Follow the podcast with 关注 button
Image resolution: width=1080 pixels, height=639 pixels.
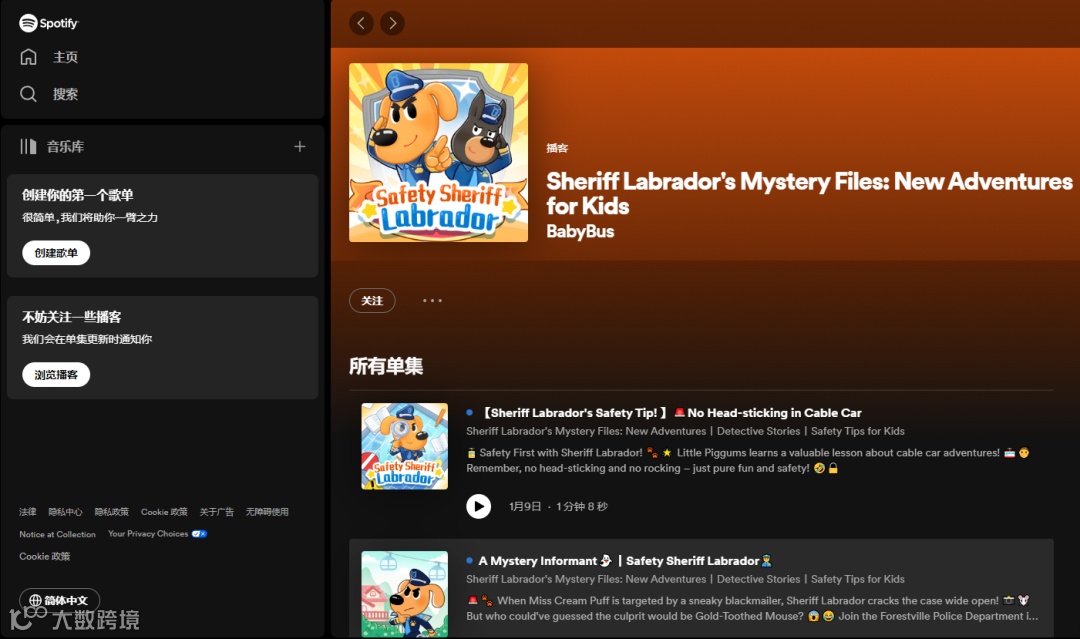point(372,300)
